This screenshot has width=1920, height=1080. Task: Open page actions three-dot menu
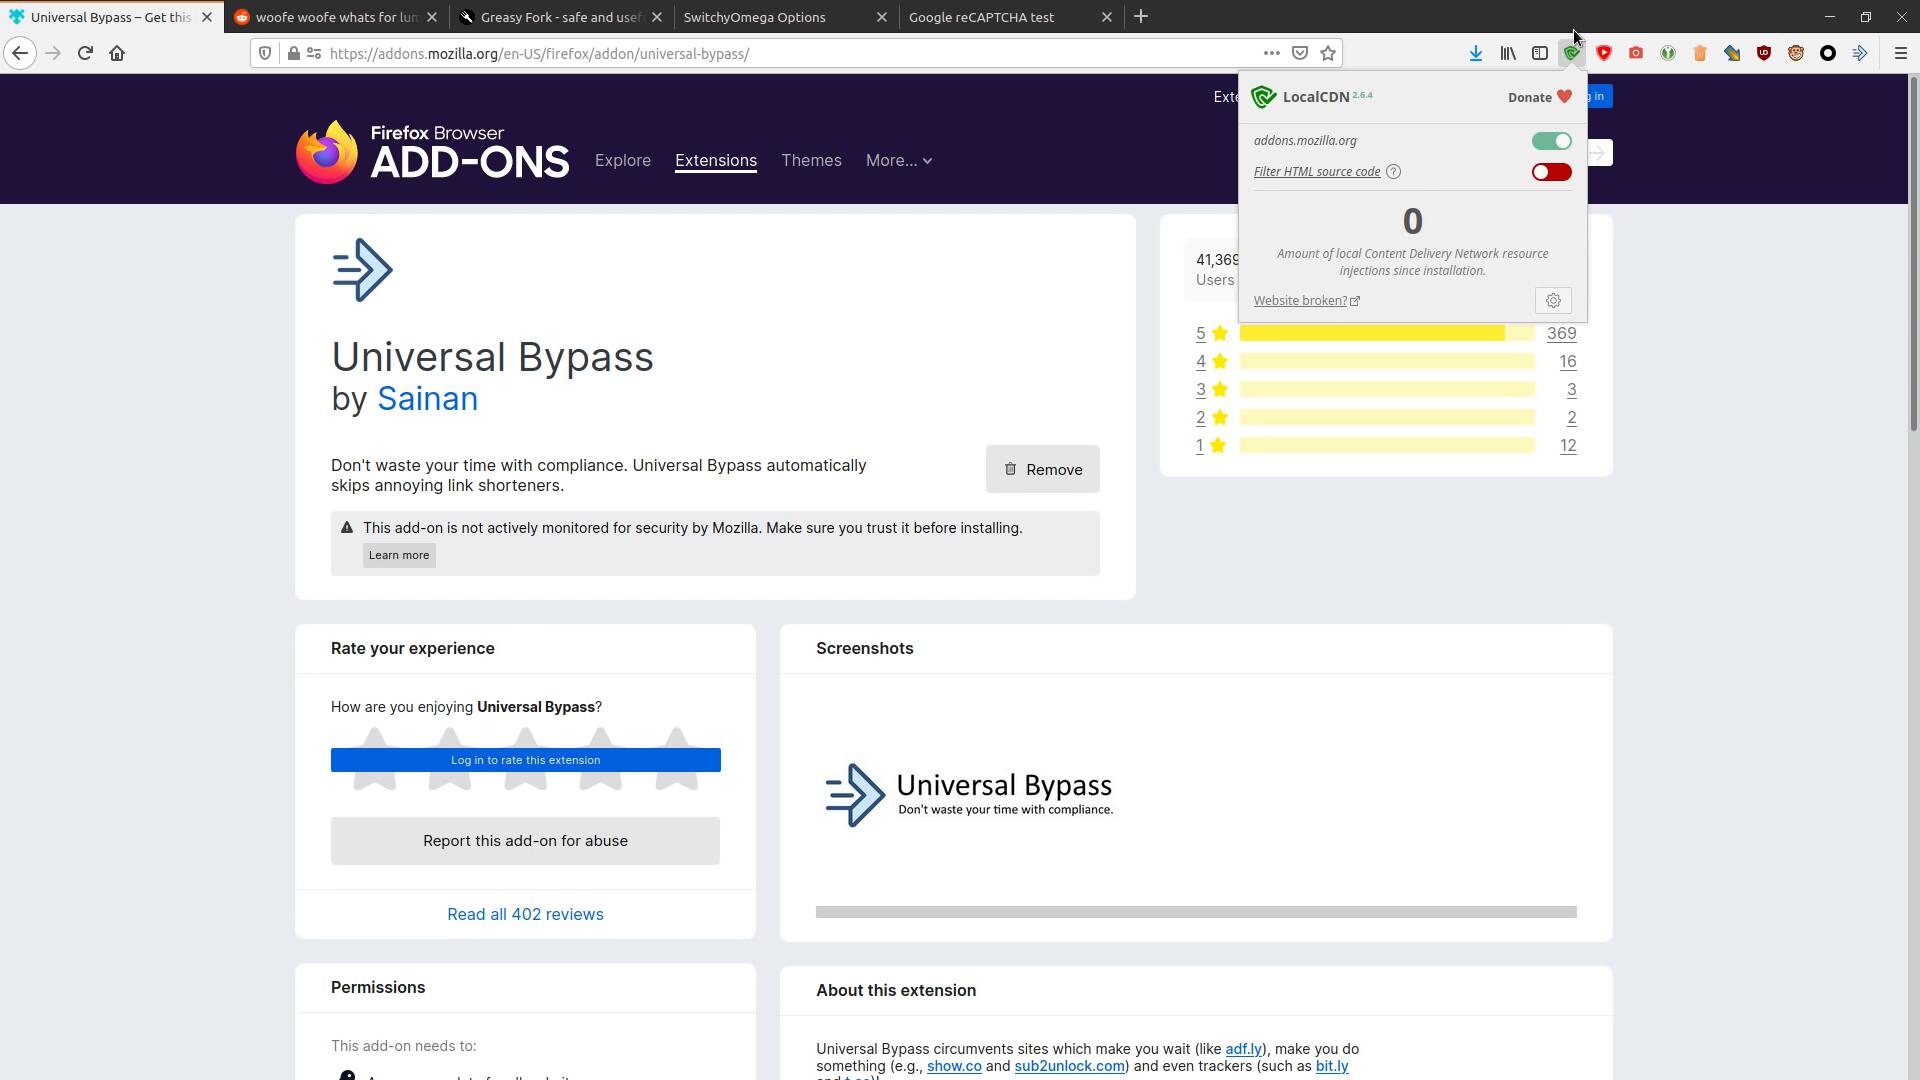pyautogui.click(x=1271, y=53)
